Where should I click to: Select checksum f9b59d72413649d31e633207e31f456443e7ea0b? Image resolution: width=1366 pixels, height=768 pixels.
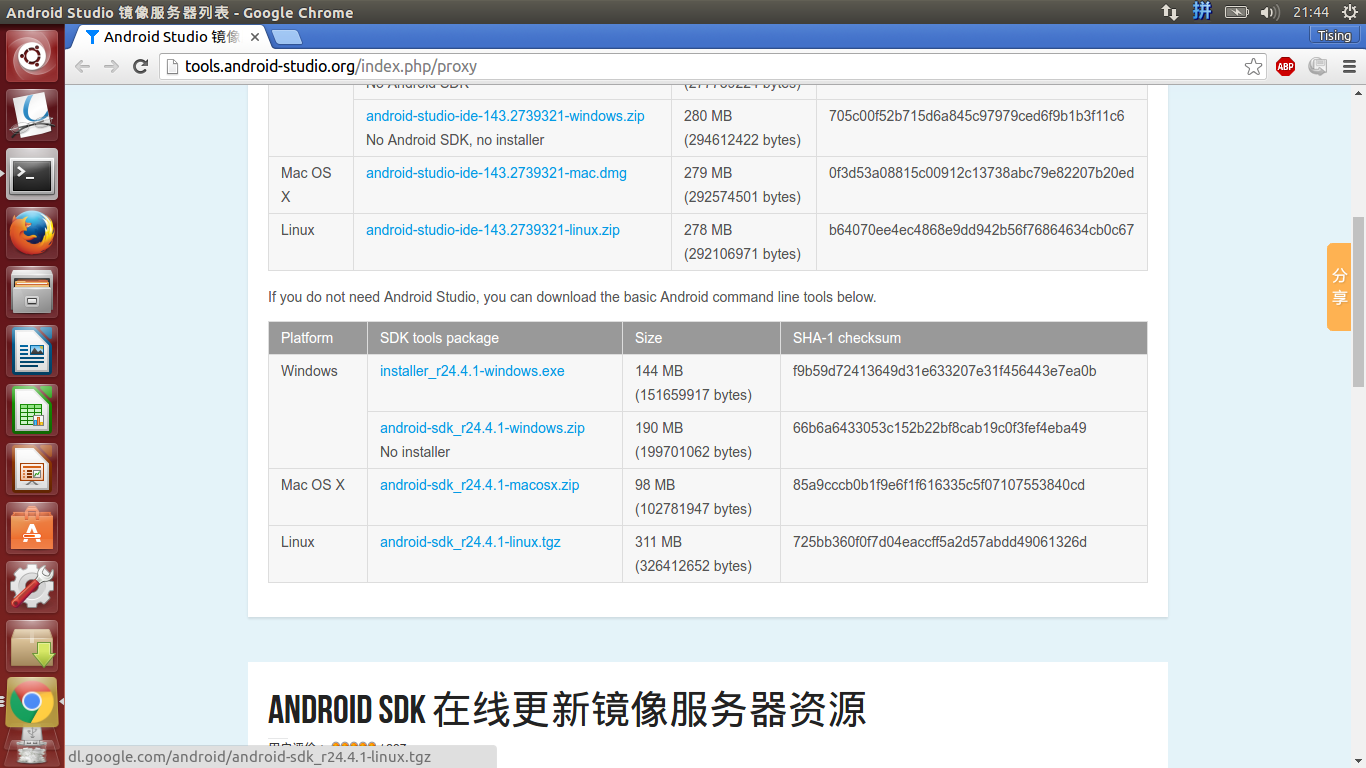coord(945,371)
